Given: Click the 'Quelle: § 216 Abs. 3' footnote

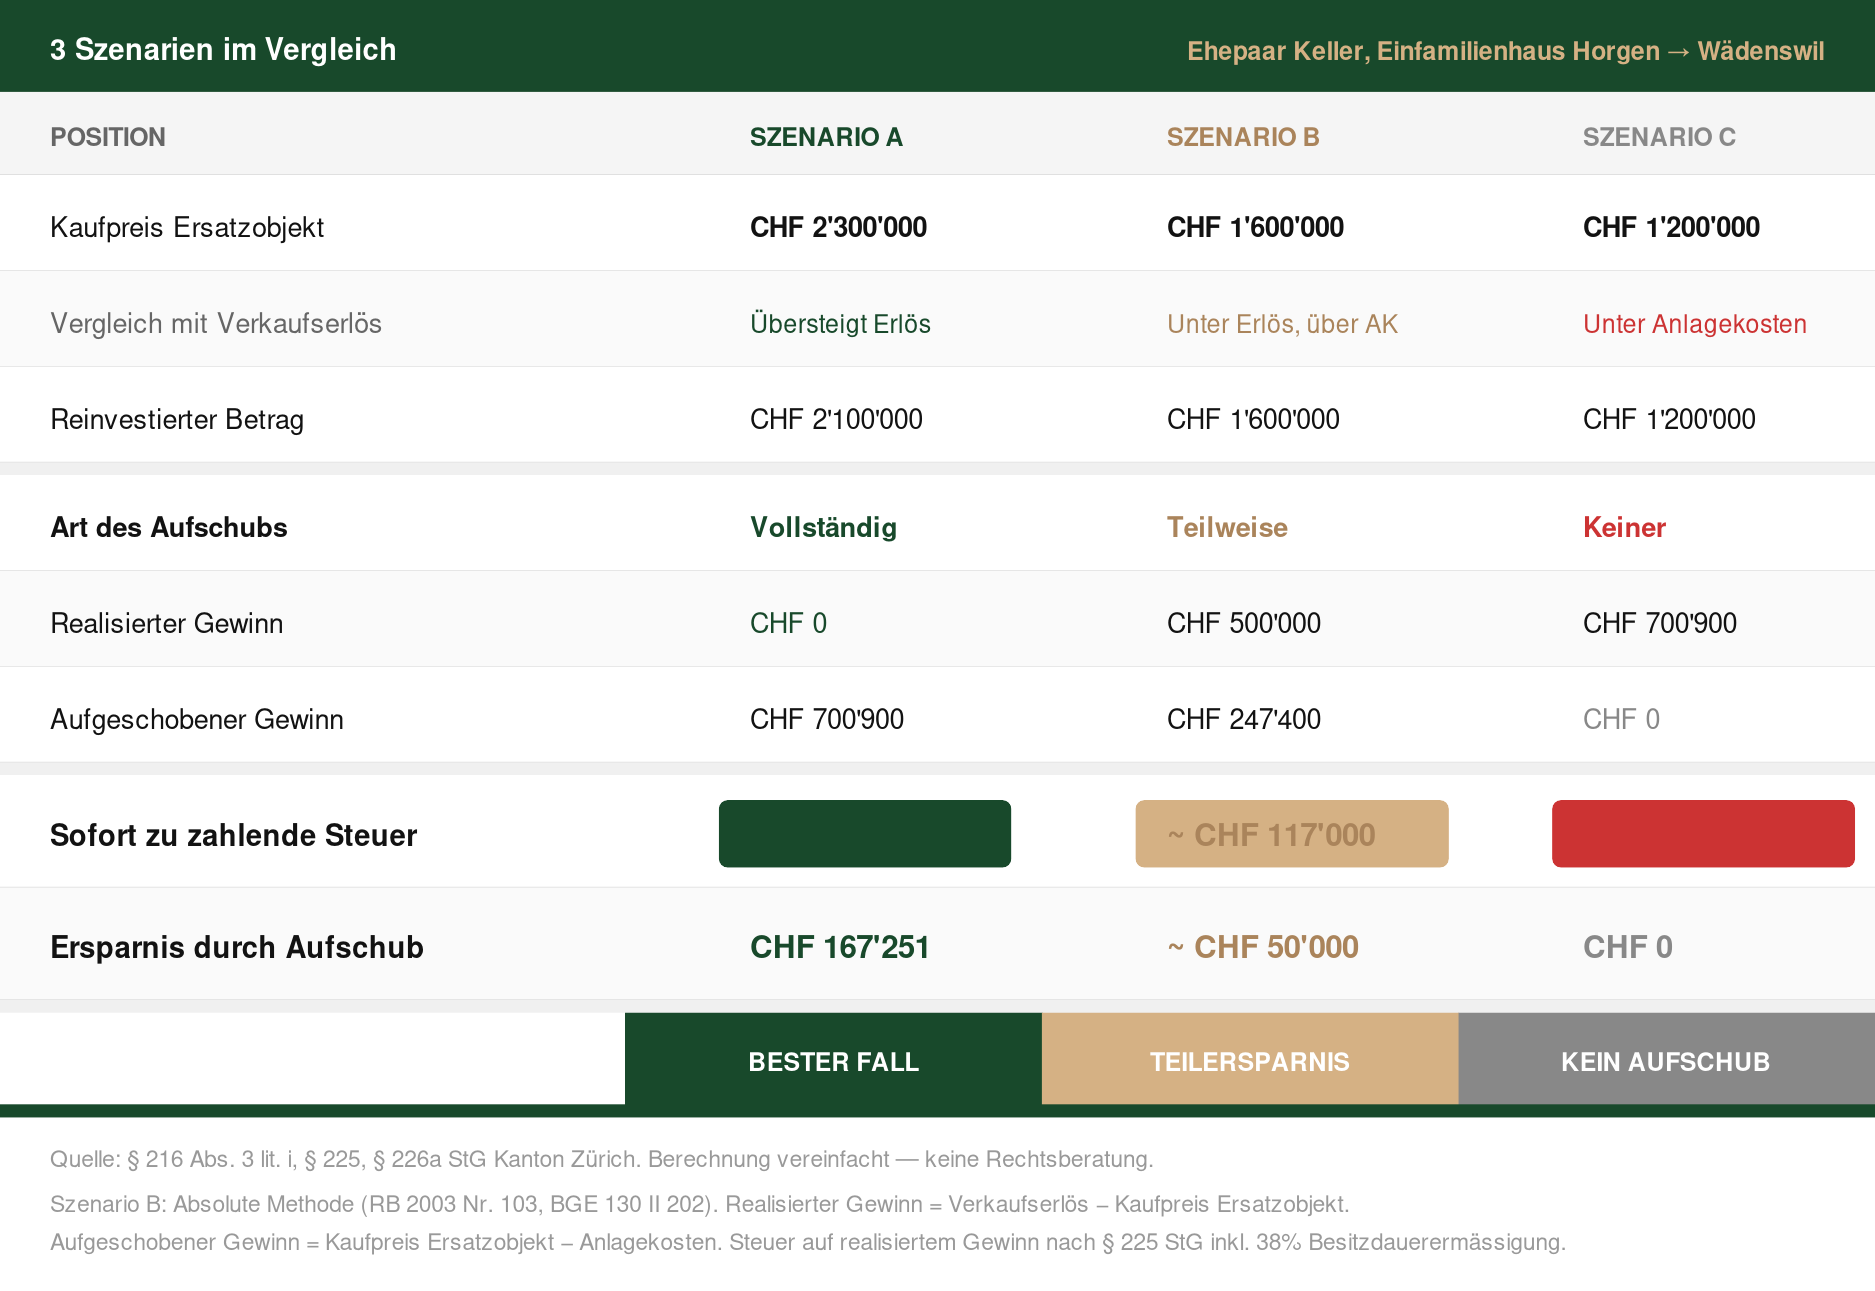Looking at the screenshot, I should click(x=601, y=1159).
